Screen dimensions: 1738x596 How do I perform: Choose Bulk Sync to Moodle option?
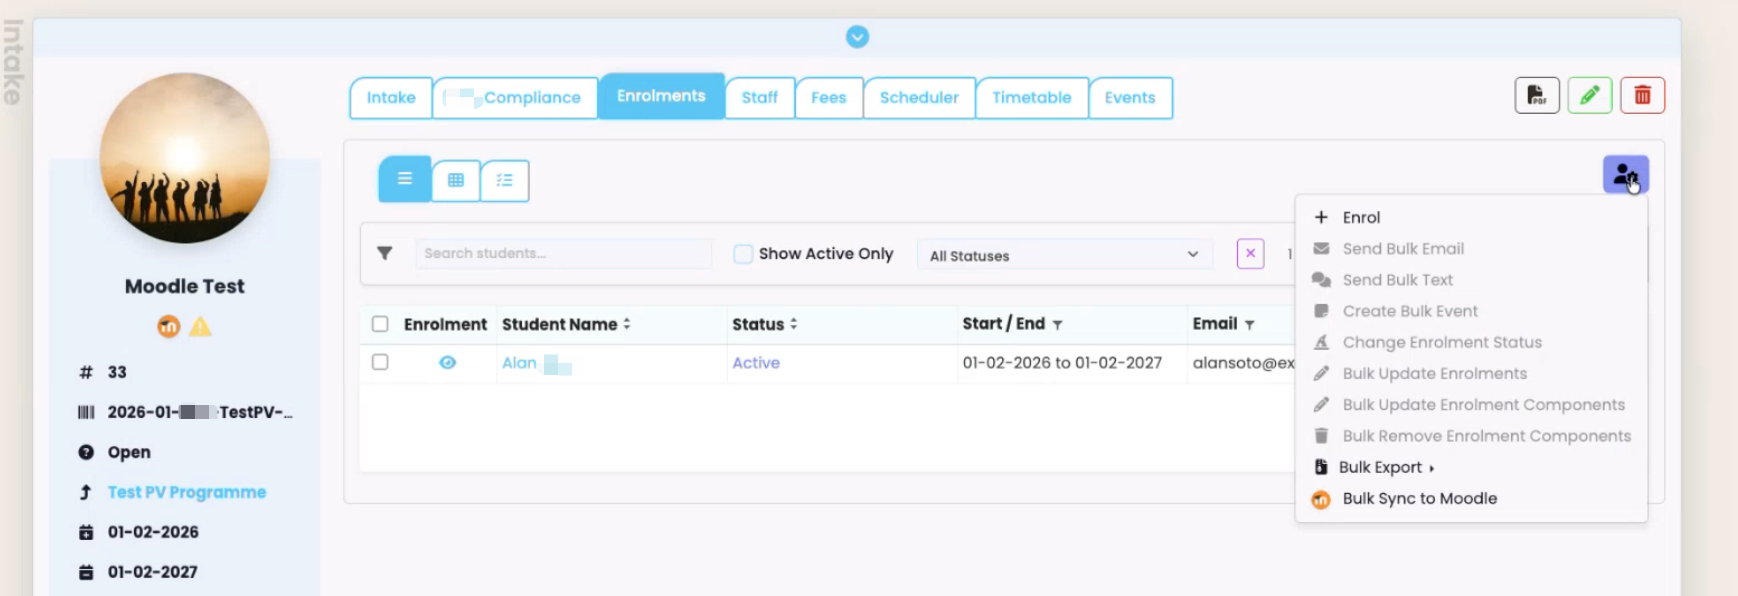coord(1419,499)
